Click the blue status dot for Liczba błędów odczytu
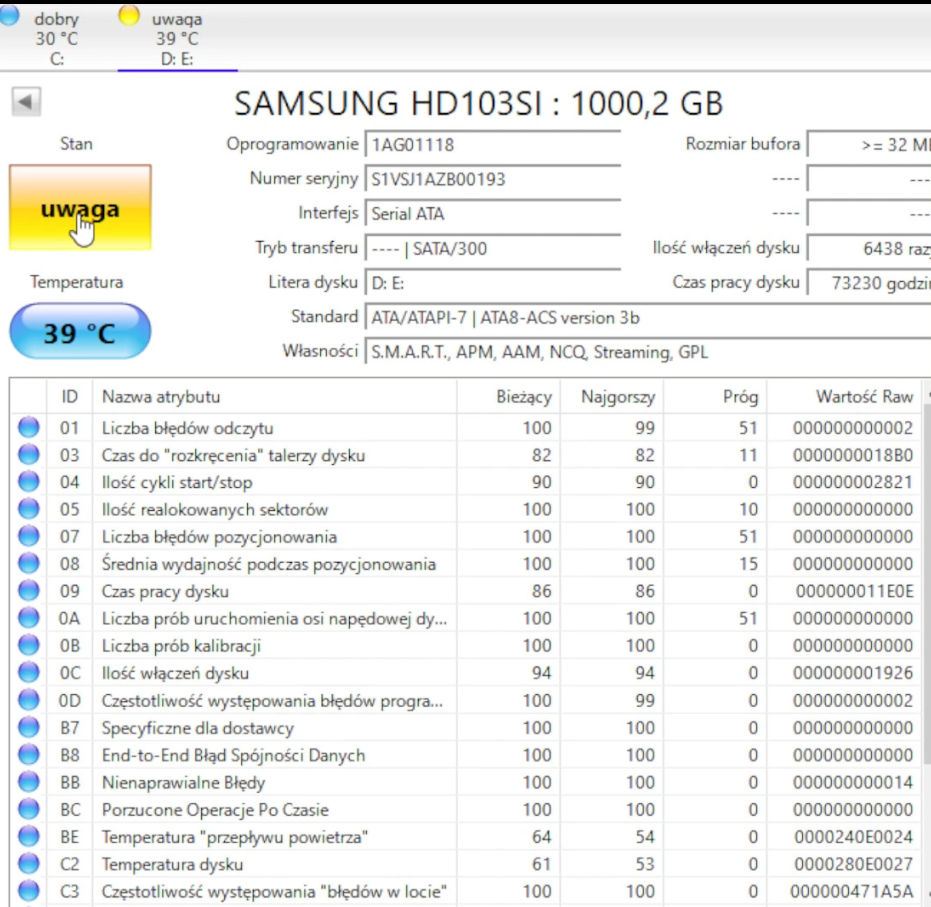This screenshot has width=931, height=907. click(x=28, y=427)
